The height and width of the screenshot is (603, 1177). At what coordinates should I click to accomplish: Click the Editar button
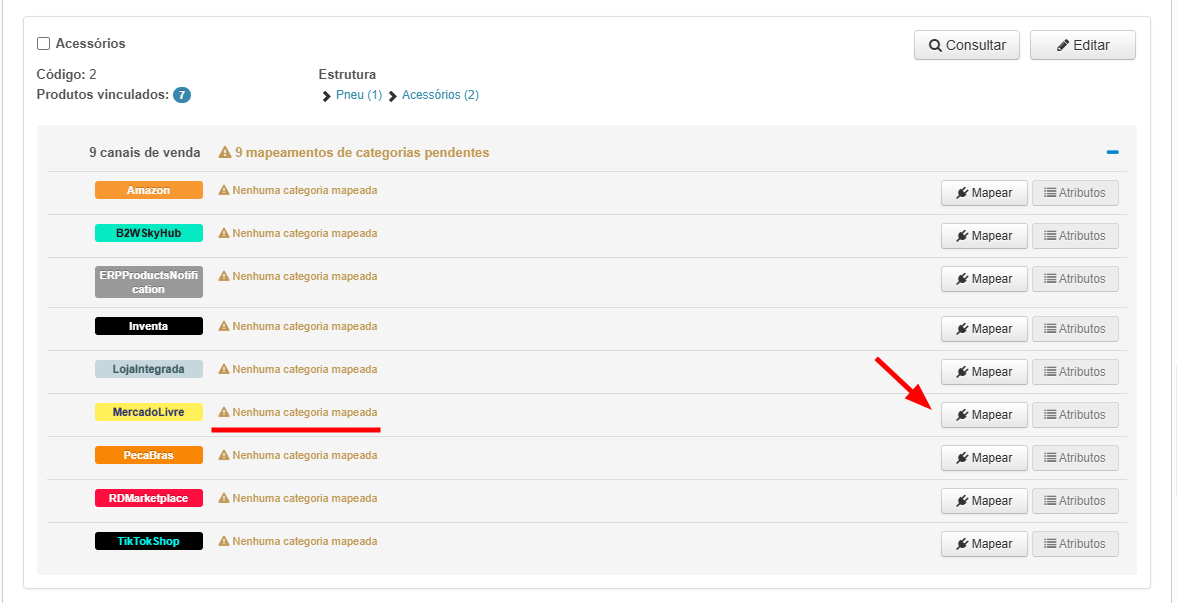[x=1082, y=45]
